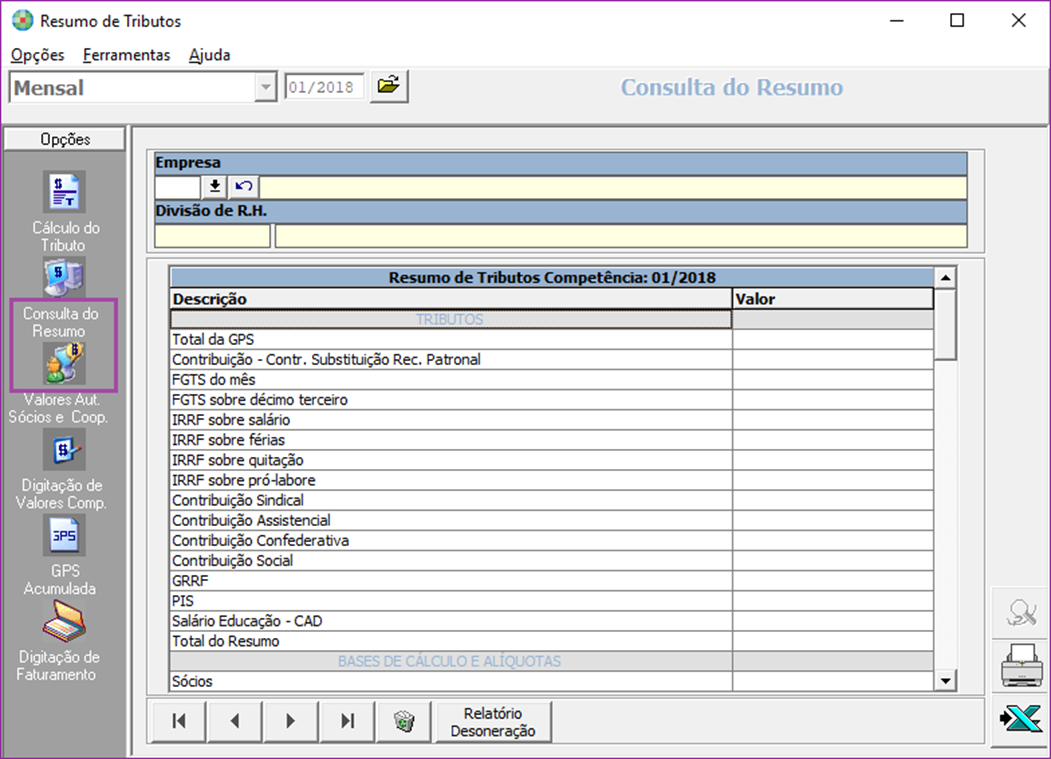The width and height of the screenshot is (1051, 759).
Task: Click the open folder icon beside the date
Action: coord(389,86)
